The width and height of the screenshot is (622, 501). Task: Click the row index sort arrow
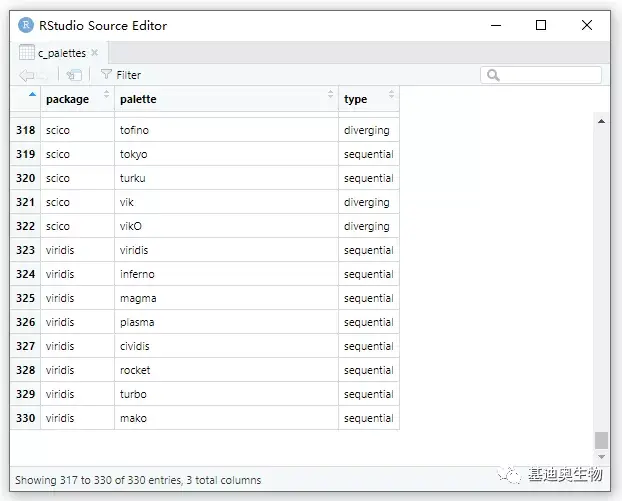[x=32, y=95]
